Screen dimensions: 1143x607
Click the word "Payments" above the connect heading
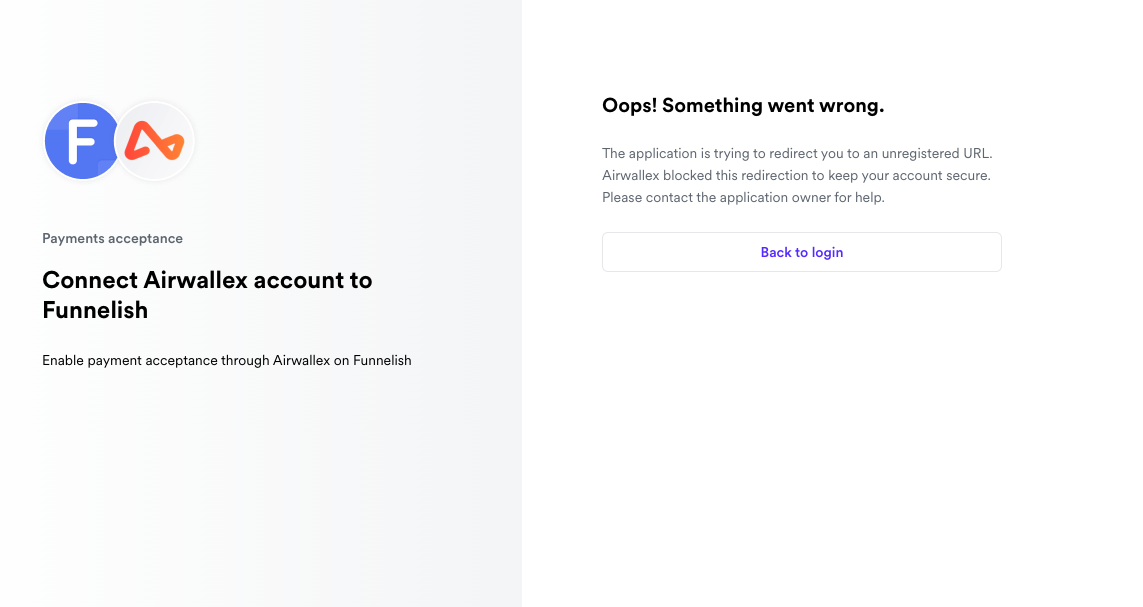(72, 239)
